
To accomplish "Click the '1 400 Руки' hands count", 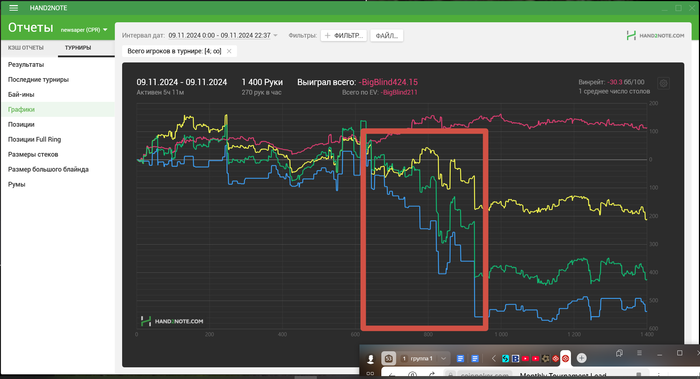I will point(262,82).
